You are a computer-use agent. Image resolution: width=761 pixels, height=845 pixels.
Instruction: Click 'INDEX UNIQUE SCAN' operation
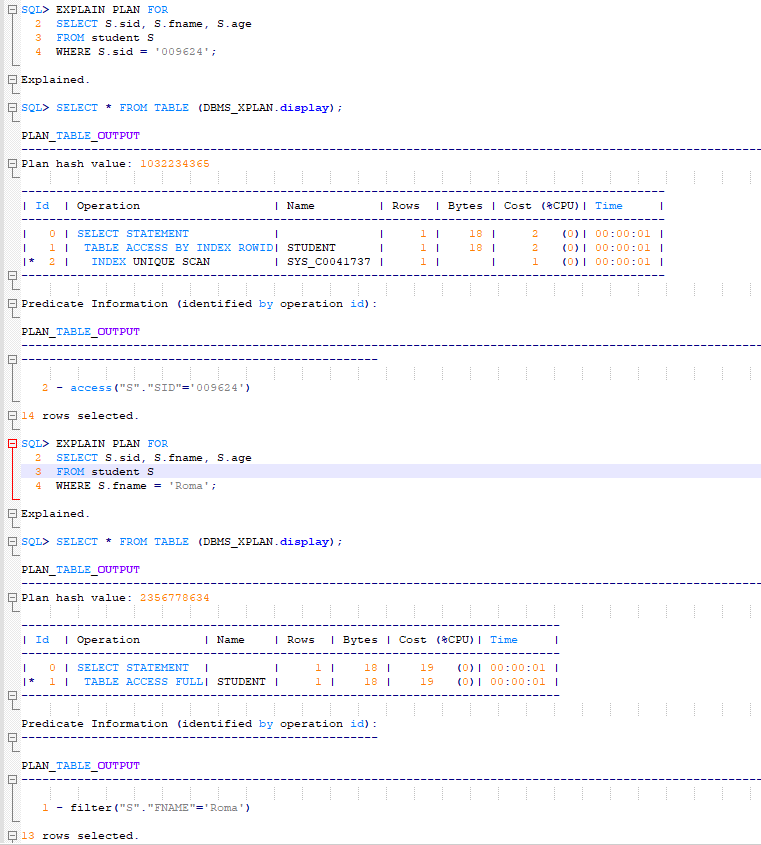click(x=150, y=262)
